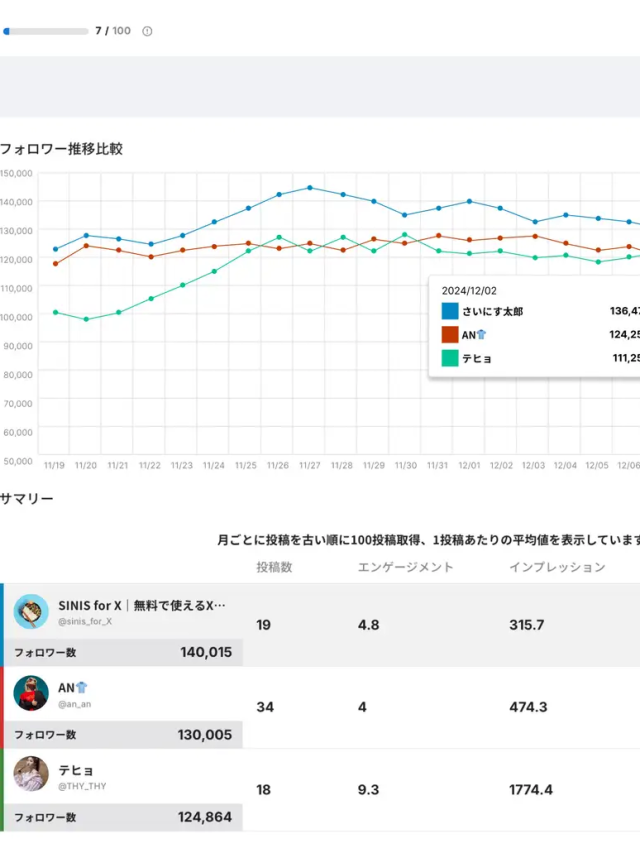The image size is (640, 853).
Task: Click the info icon beside 7 / 100
Action: pos(147,31)
